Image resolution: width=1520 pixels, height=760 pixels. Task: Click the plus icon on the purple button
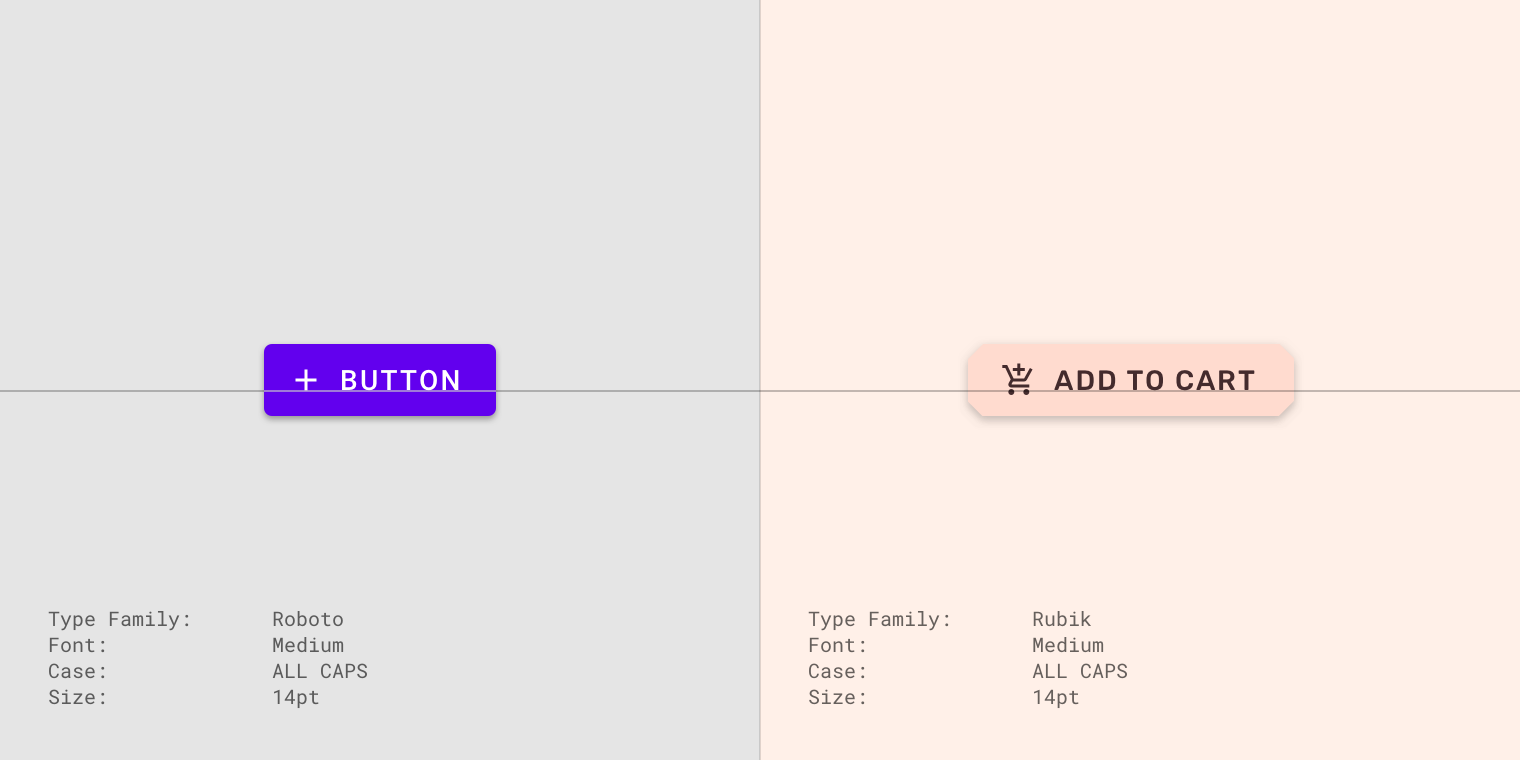(x=306, y=380)
